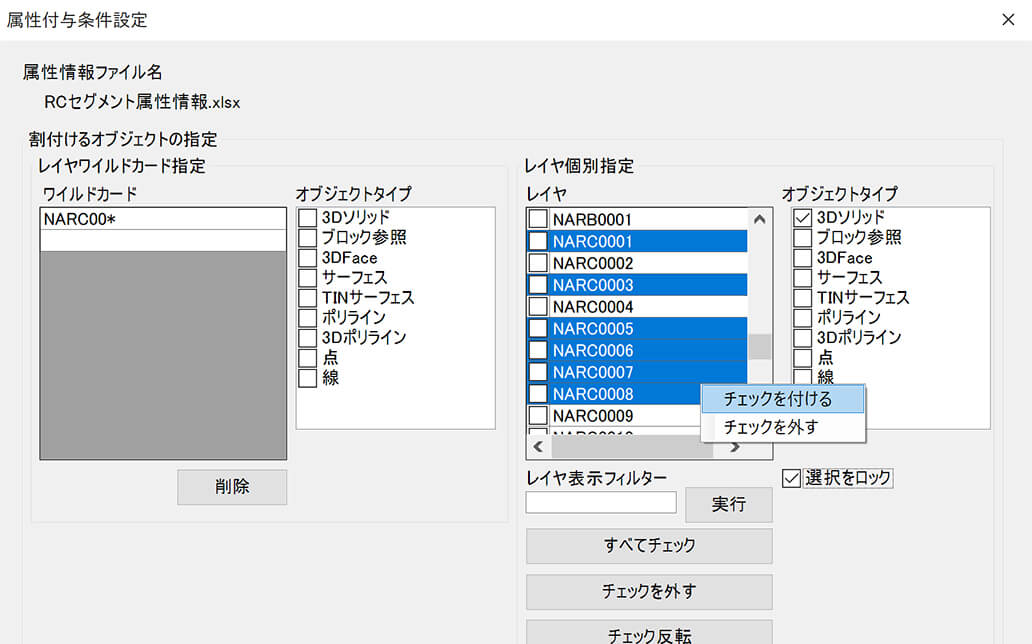Choose チェックを付ける from the context menu

coord(783,399)
